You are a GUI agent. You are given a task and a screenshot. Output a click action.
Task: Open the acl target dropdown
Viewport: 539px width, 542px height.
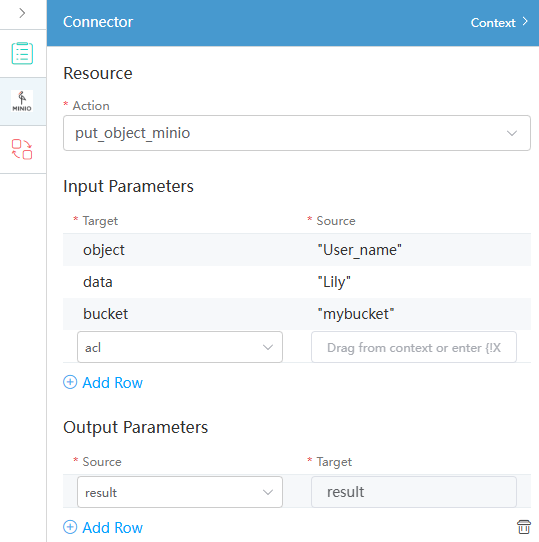tap(180, 347)
